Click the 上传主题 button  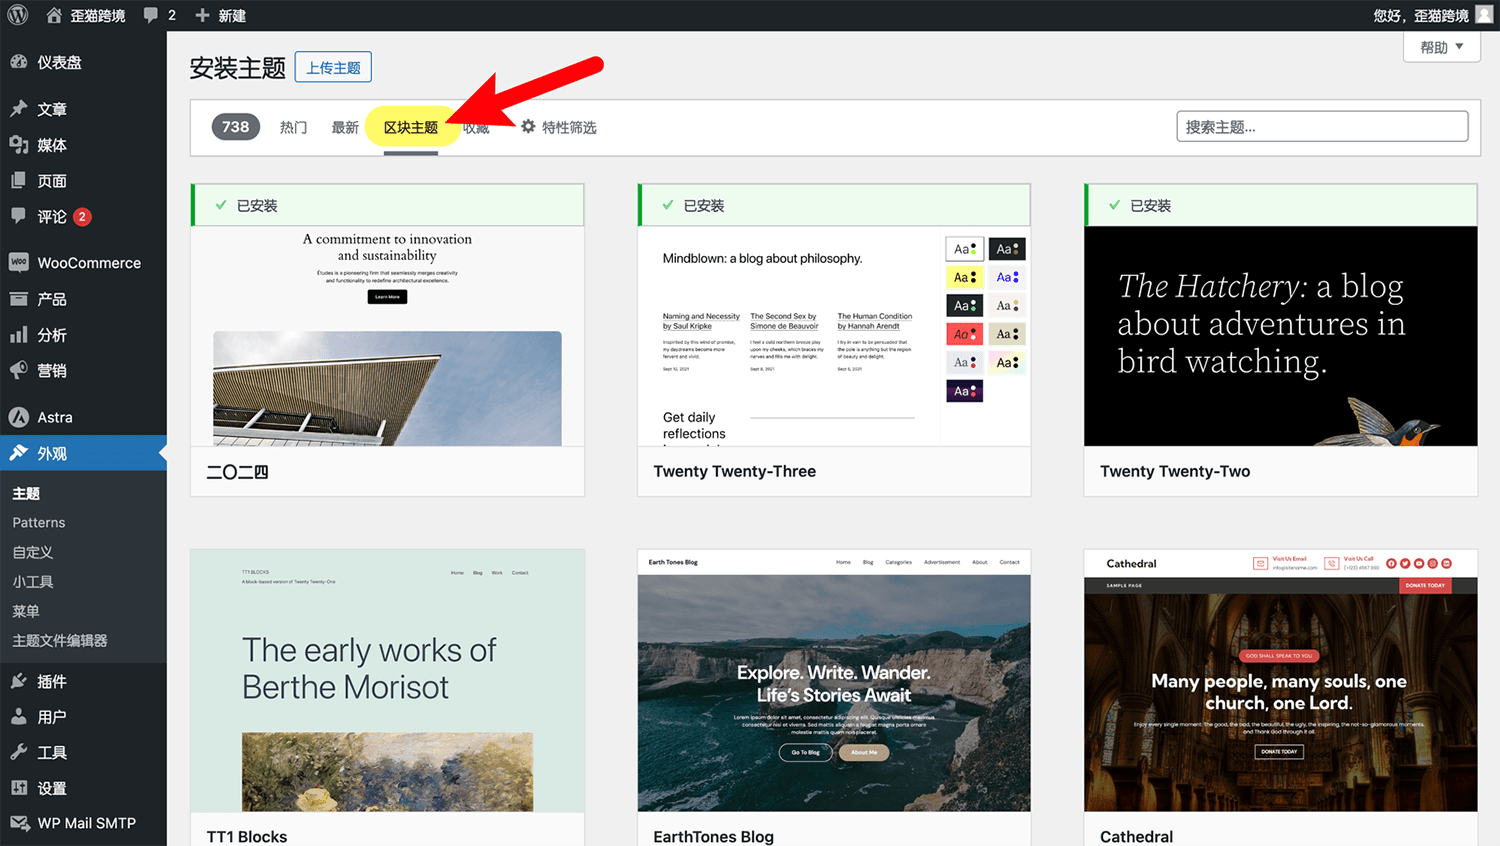[334, 67]
